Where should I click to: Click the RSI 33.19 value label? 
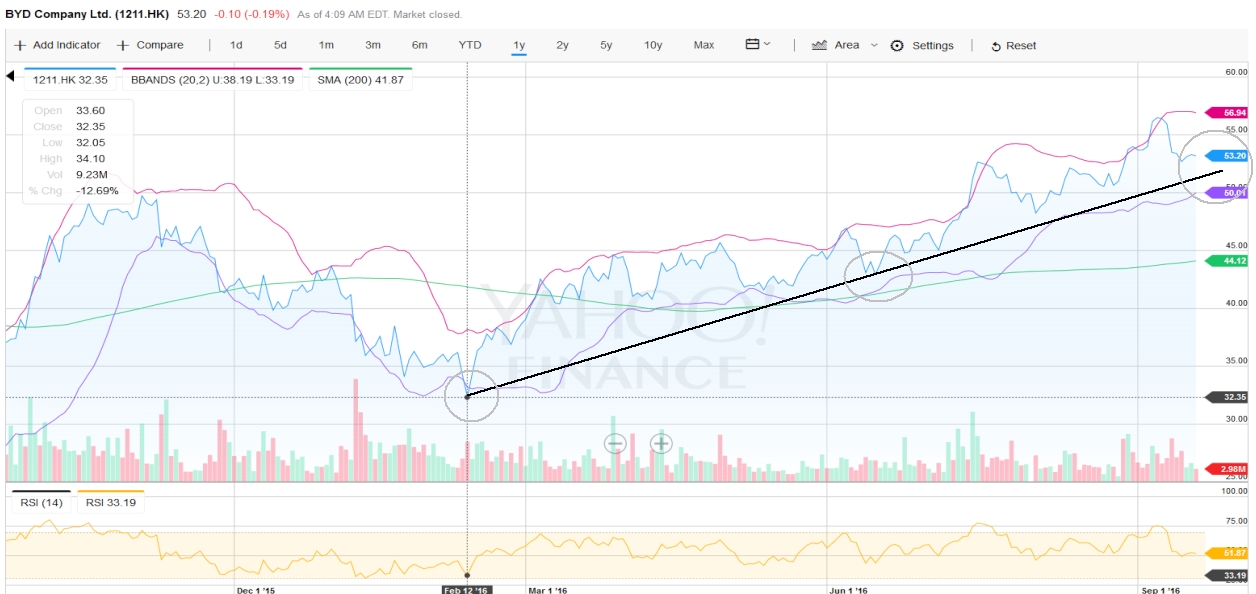coord(111,503)
